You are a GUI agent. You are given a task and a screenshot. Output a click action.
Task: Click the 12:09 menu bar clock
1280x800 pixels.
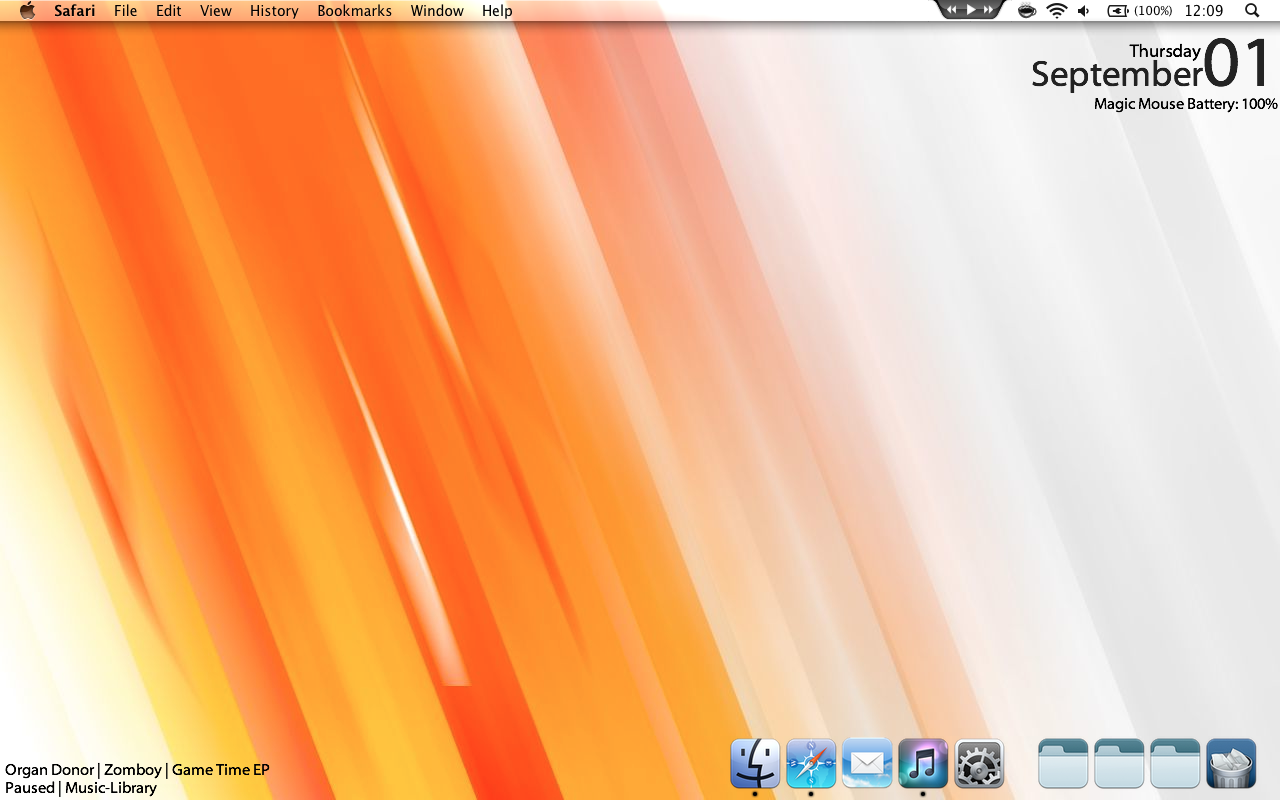pos(1203,11)
